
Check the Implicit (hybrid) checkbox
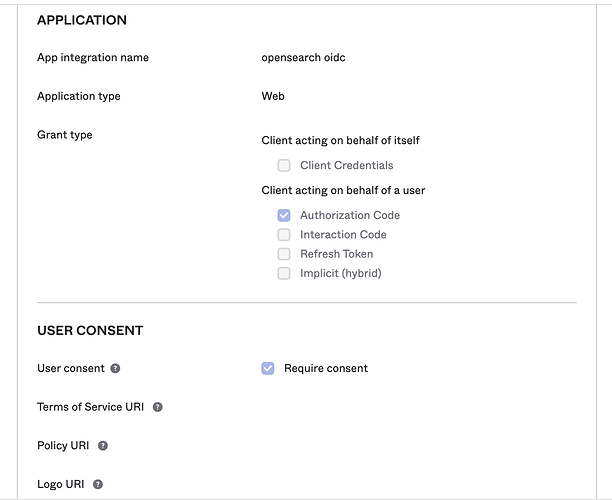[x=284, y=273]
